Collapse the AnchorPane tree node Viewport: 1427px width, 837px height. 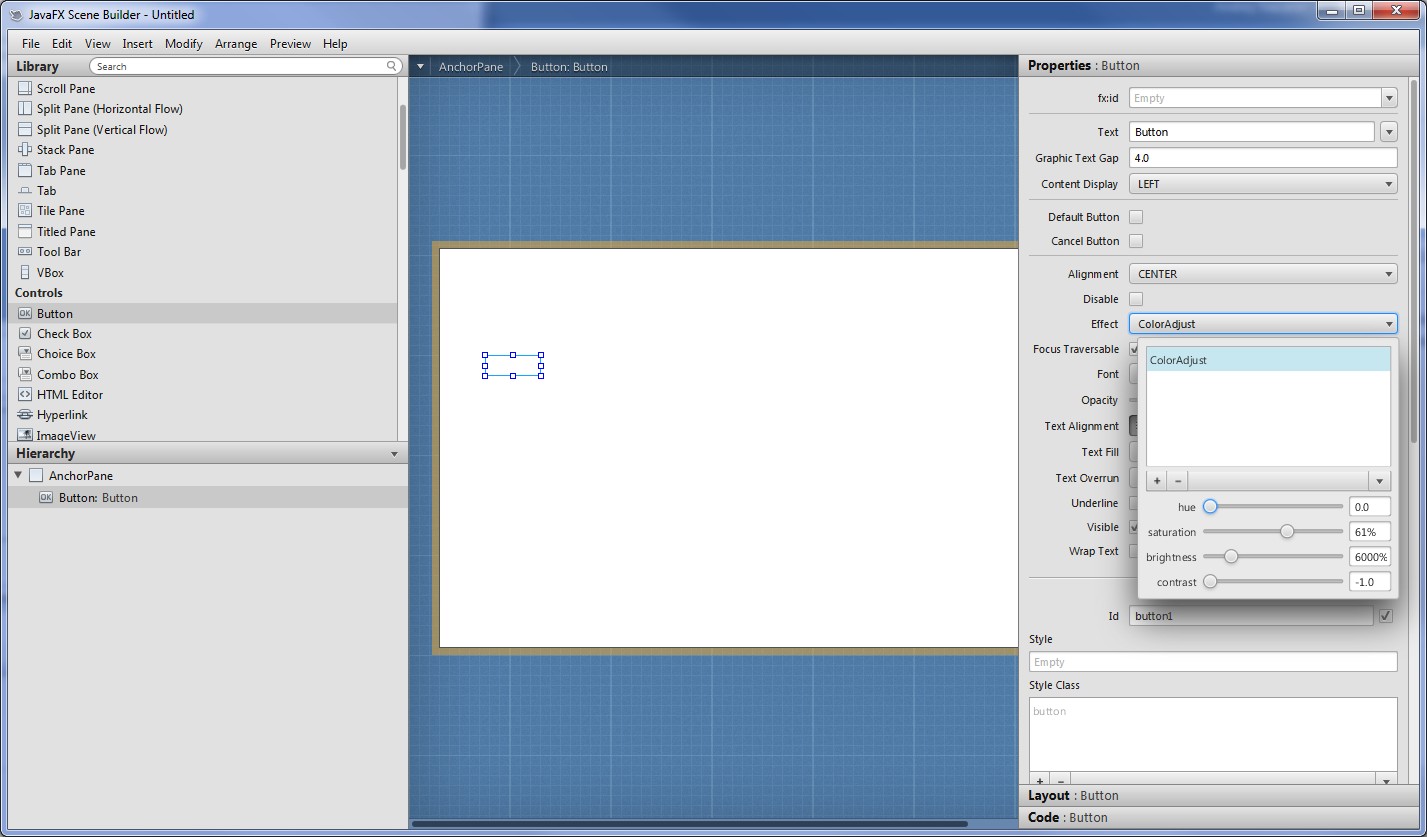(19, 476)
